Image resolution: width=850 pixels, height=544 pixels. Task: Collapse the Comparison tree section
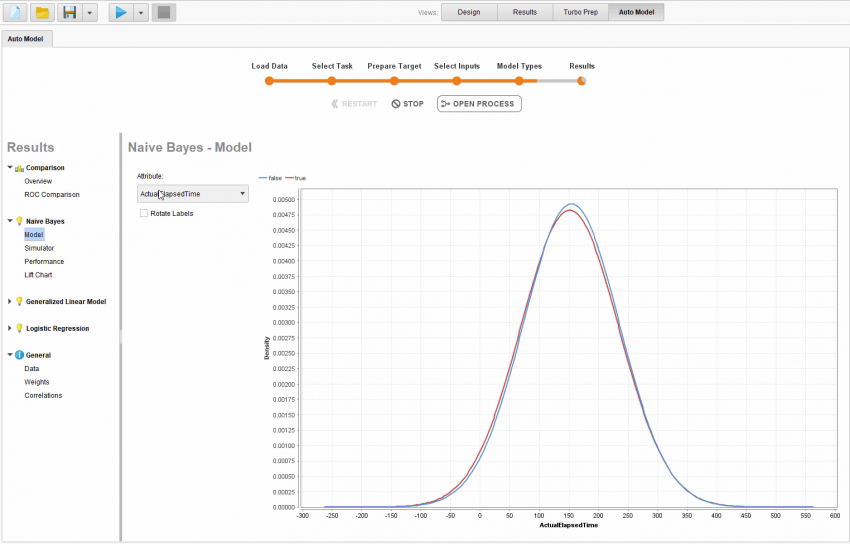(x=10, y=167)
